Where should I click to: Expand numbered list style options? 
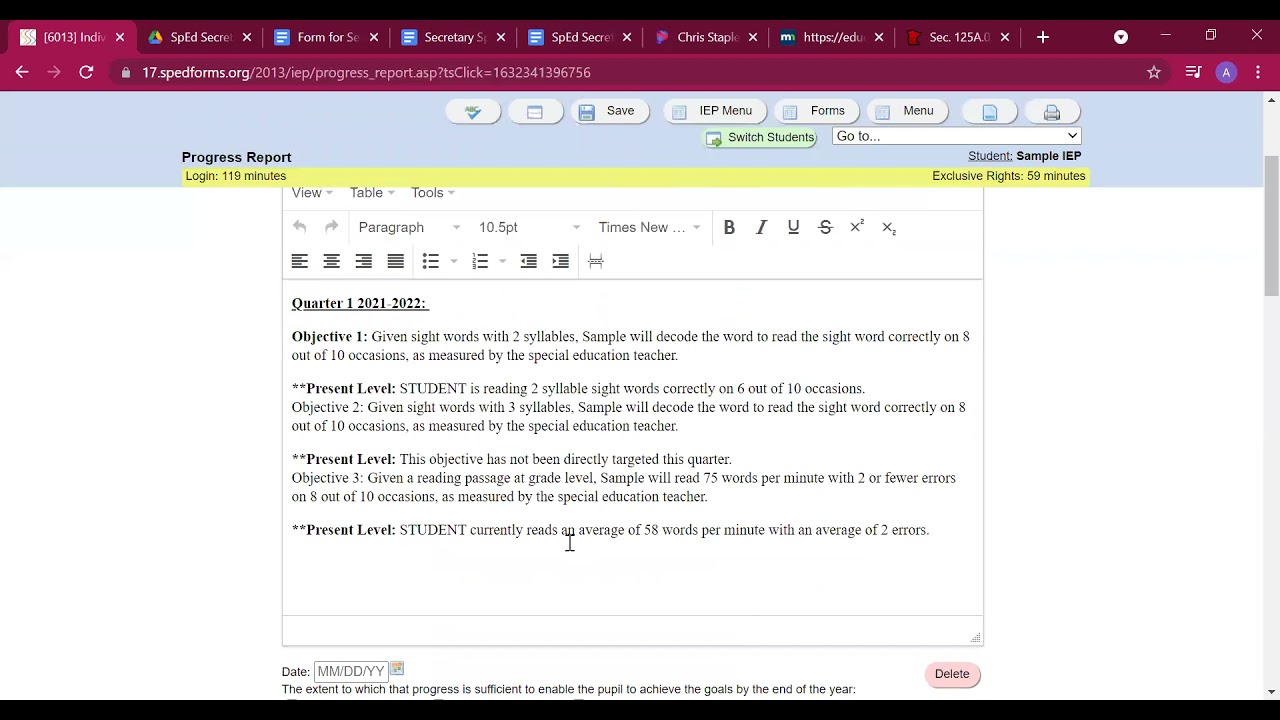tap(503, 261)
